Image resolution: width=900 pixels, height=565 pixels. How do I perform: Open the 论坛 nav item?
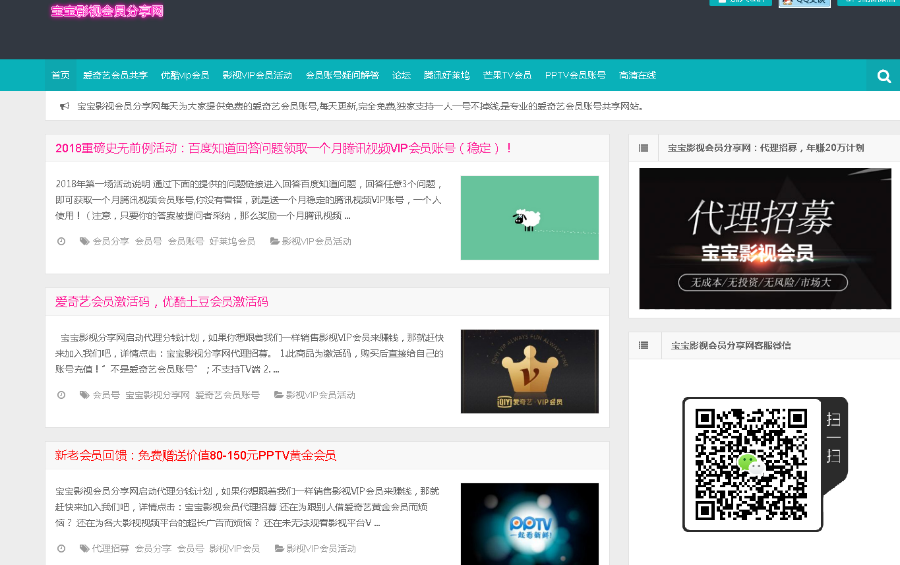point(401,75)
